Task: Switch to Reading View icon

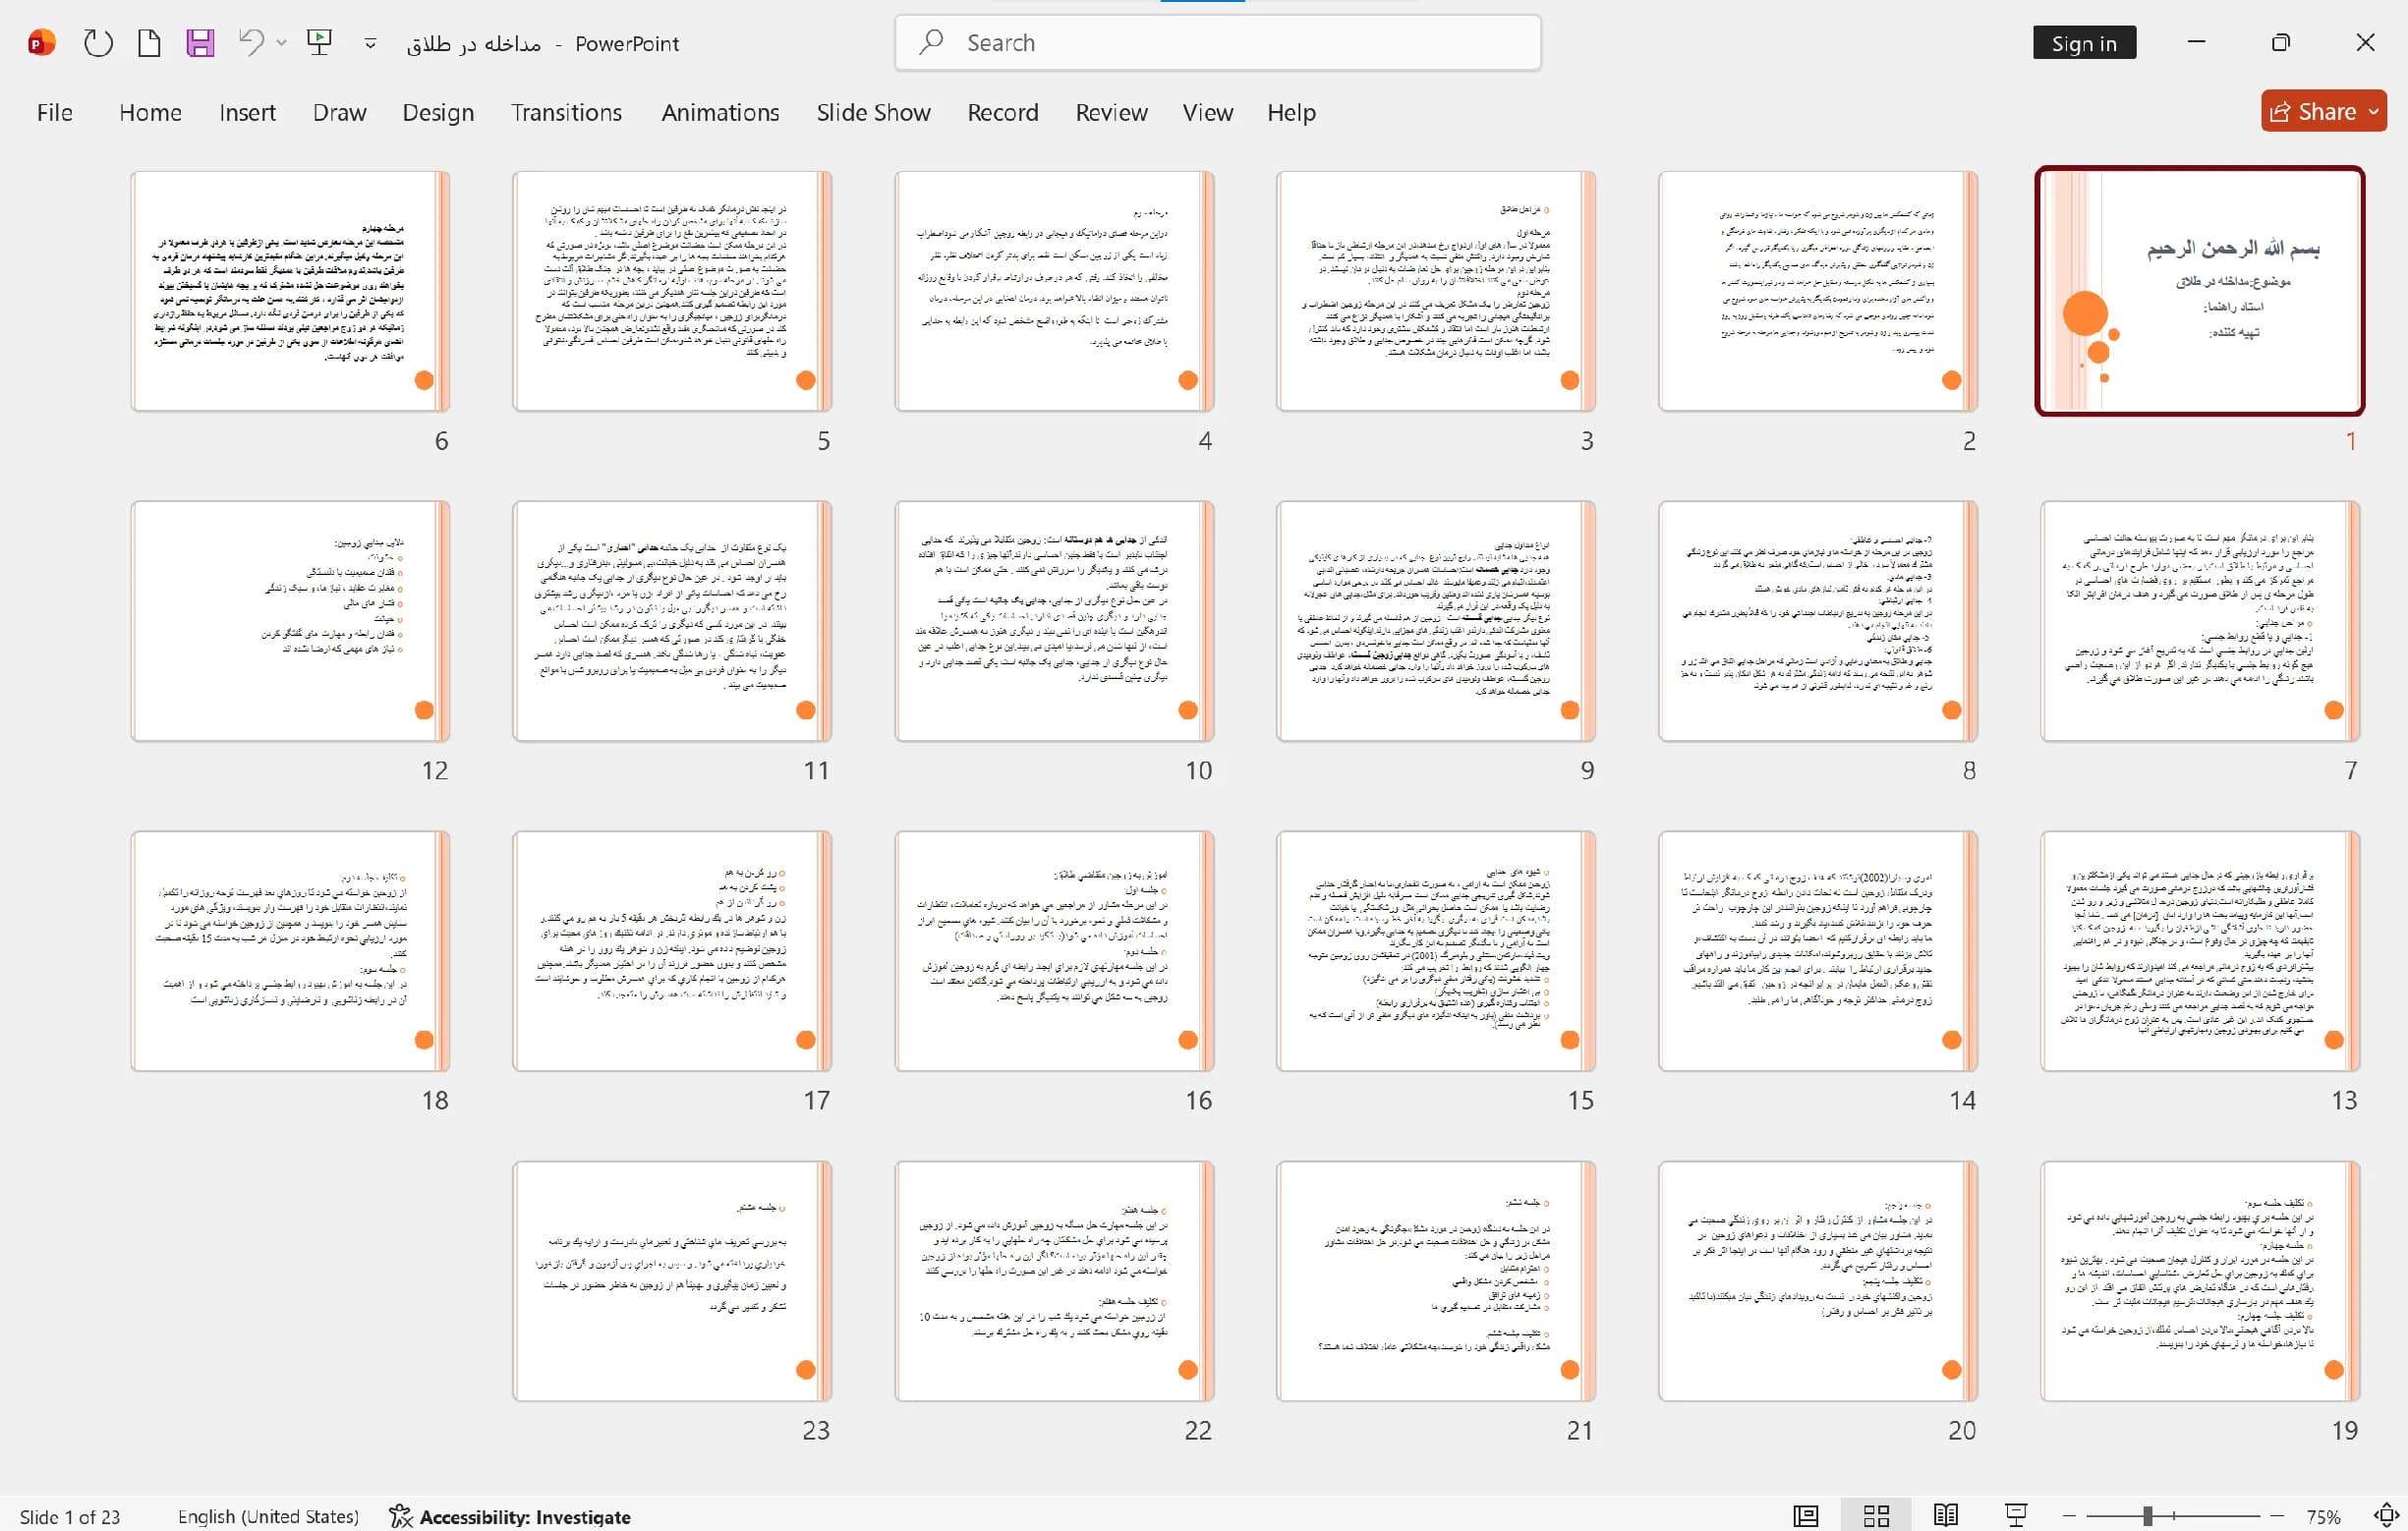Action: pyautogui.click(x=1946, y=1516)
